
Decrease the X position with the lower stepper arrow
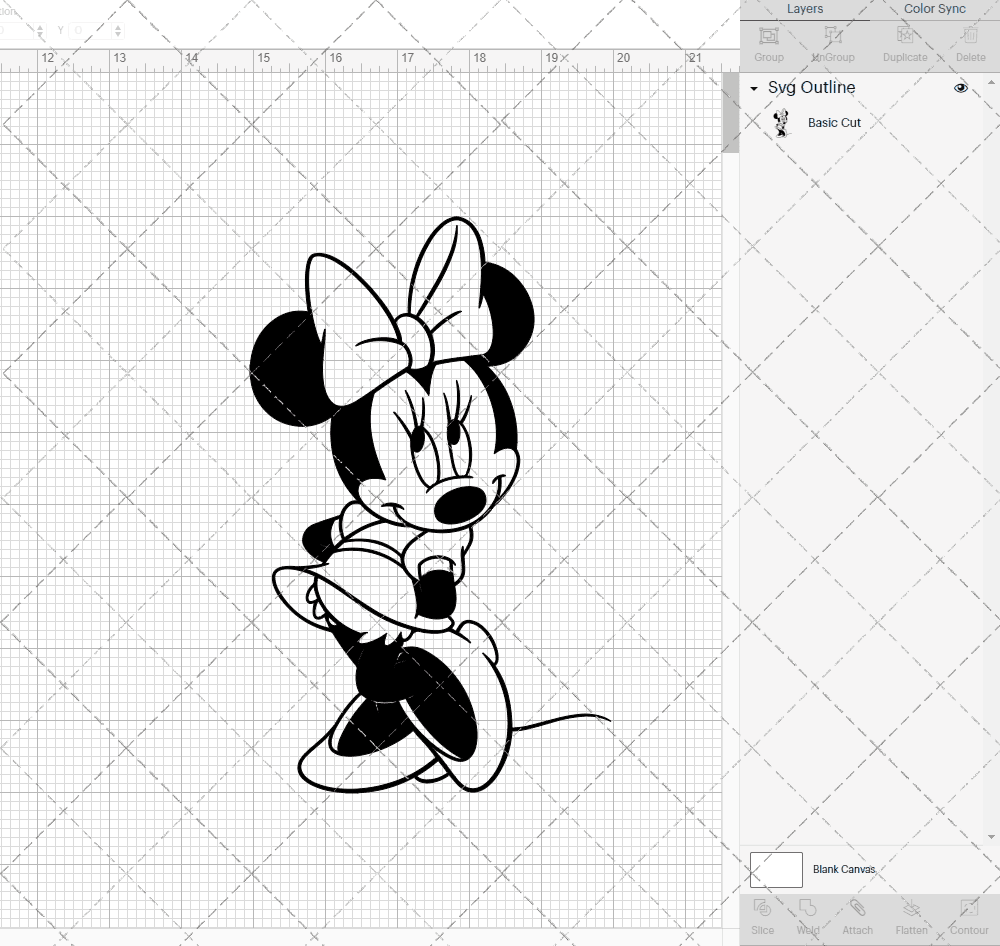point(40,34)
